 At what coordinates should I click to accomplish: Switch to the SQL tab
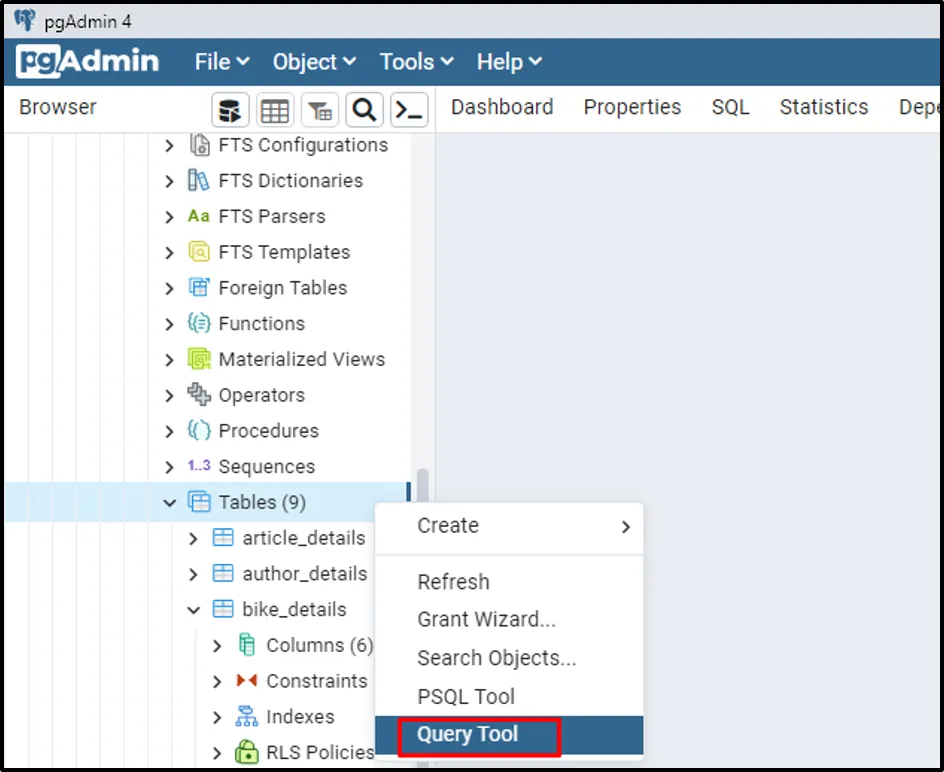[x=730, y=107]
